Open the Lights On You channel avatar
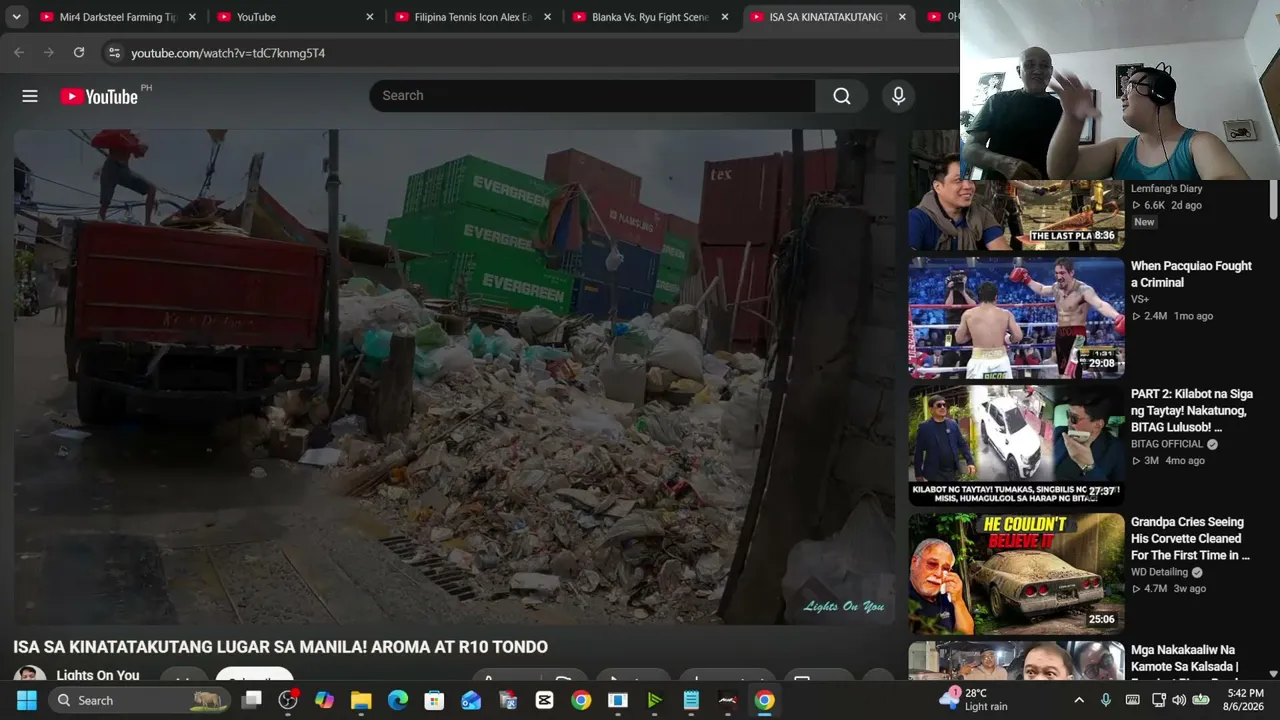The width and height of the screenshot is (1280, 720). (x=30, y=673)
